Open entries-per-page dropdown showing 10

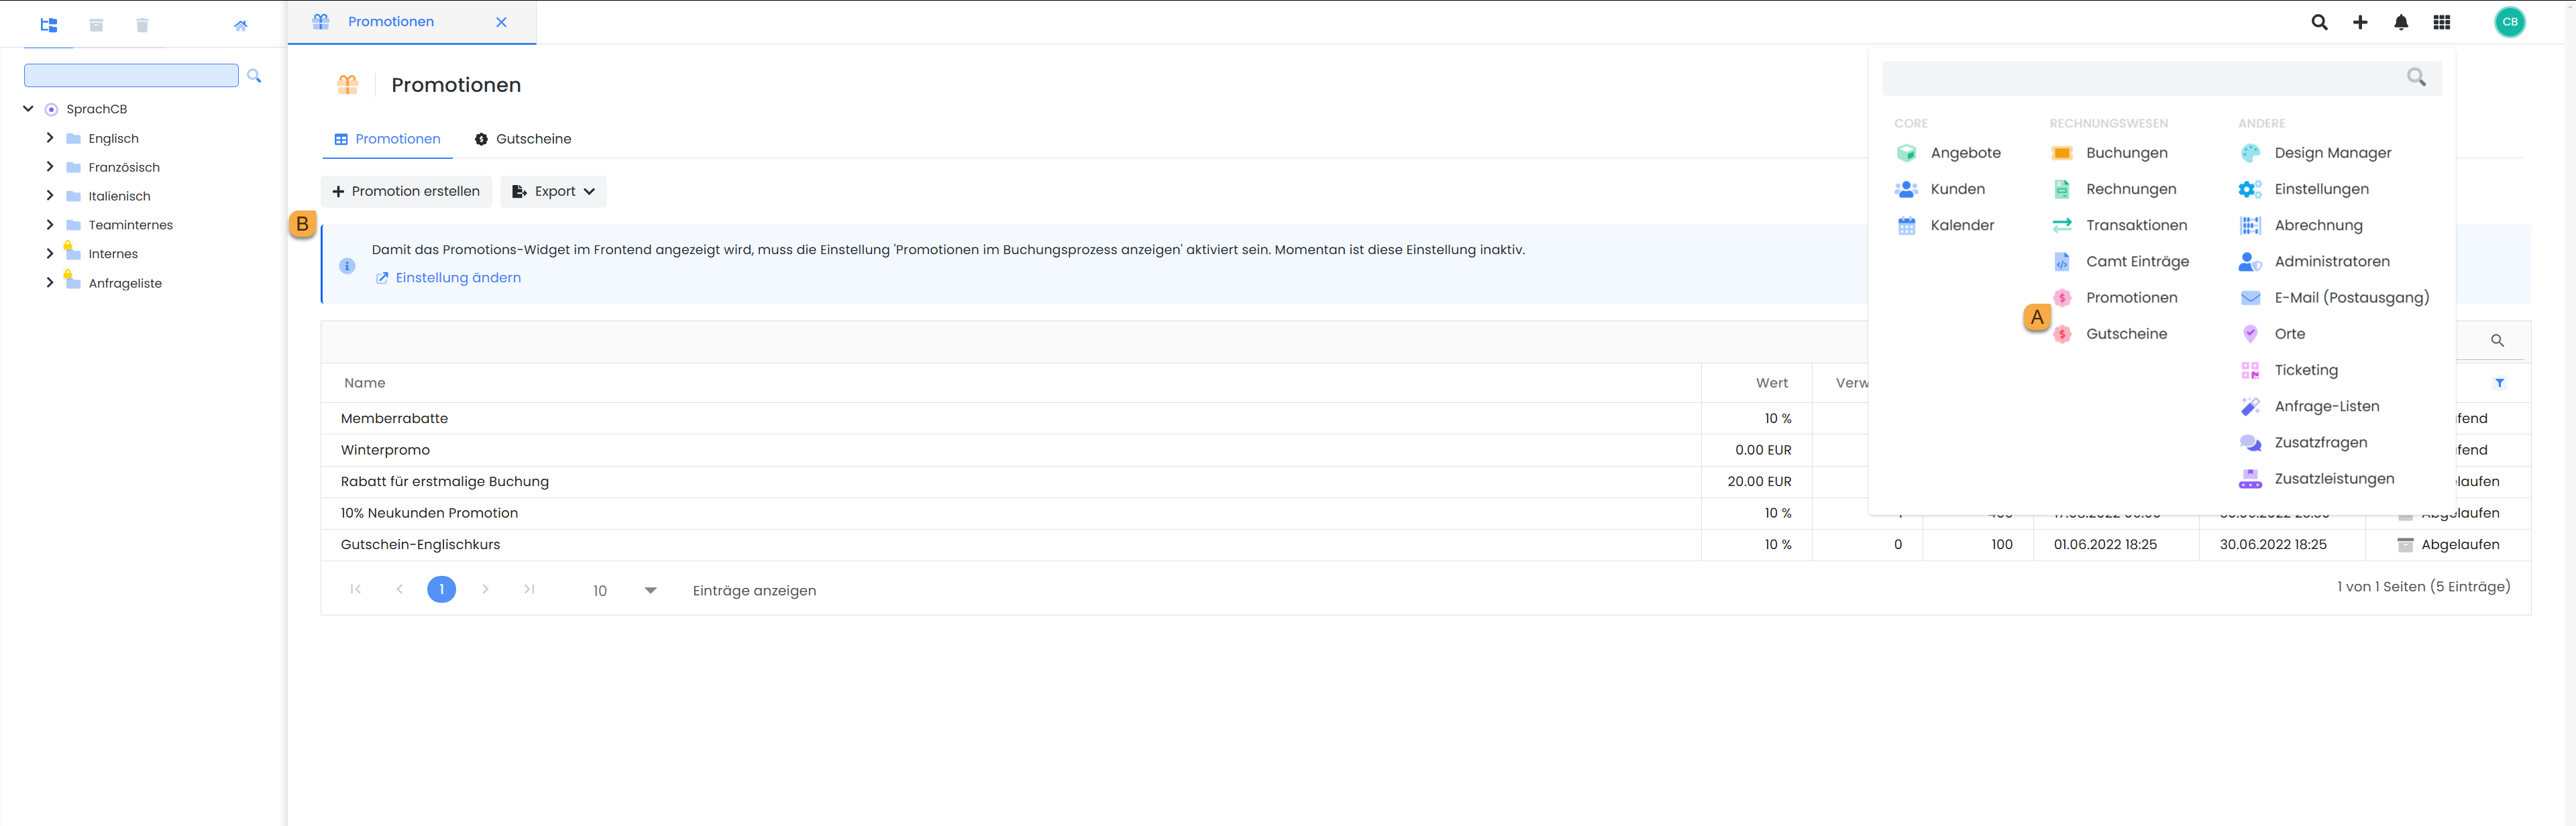click(x=625, y=590)
